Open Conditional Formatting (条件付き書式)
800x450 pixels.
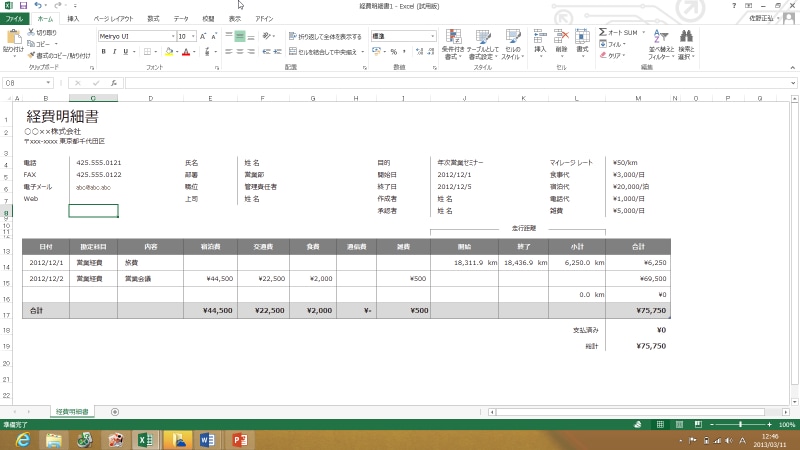click(x=453, y=45)
